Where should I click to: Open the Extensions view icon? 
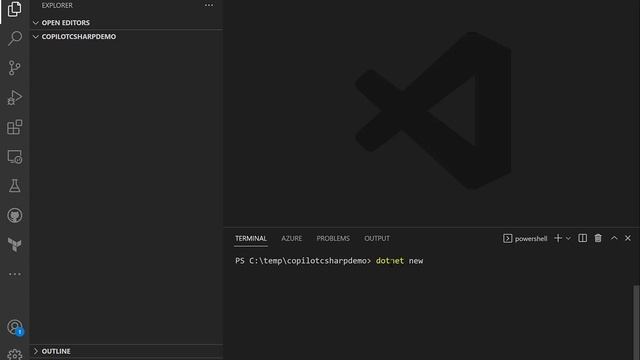click(x=15, y=127)
